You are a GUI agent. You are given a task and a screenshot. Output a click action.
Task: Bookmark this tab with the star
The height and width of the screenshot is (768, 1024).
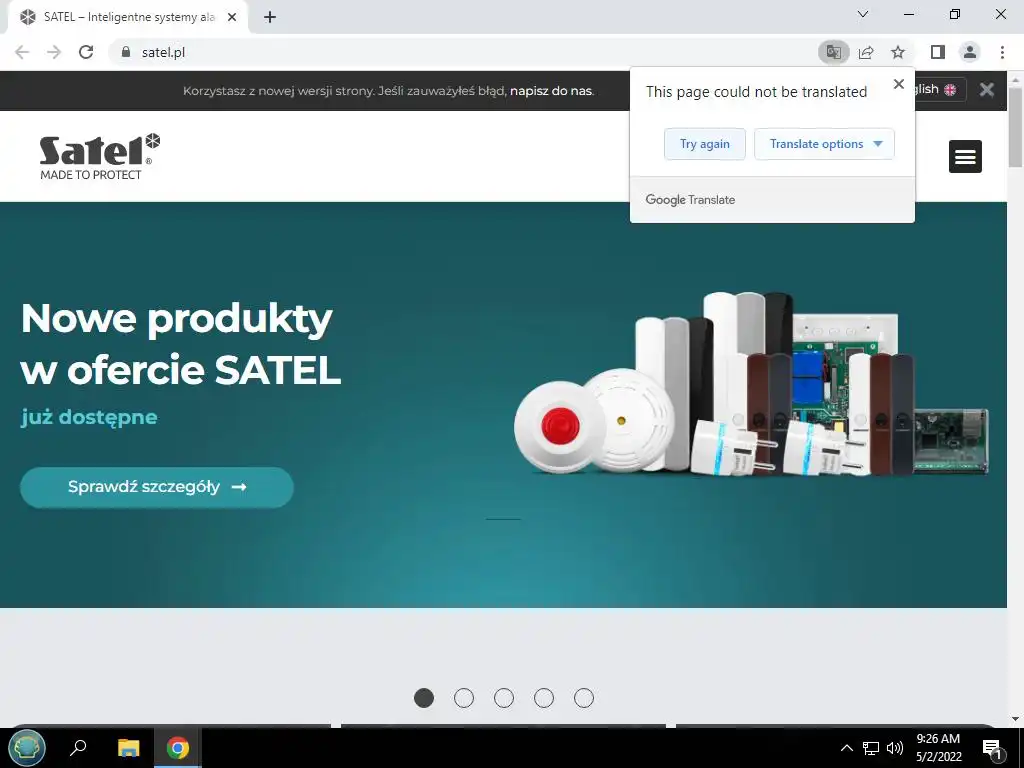[898, 52]
